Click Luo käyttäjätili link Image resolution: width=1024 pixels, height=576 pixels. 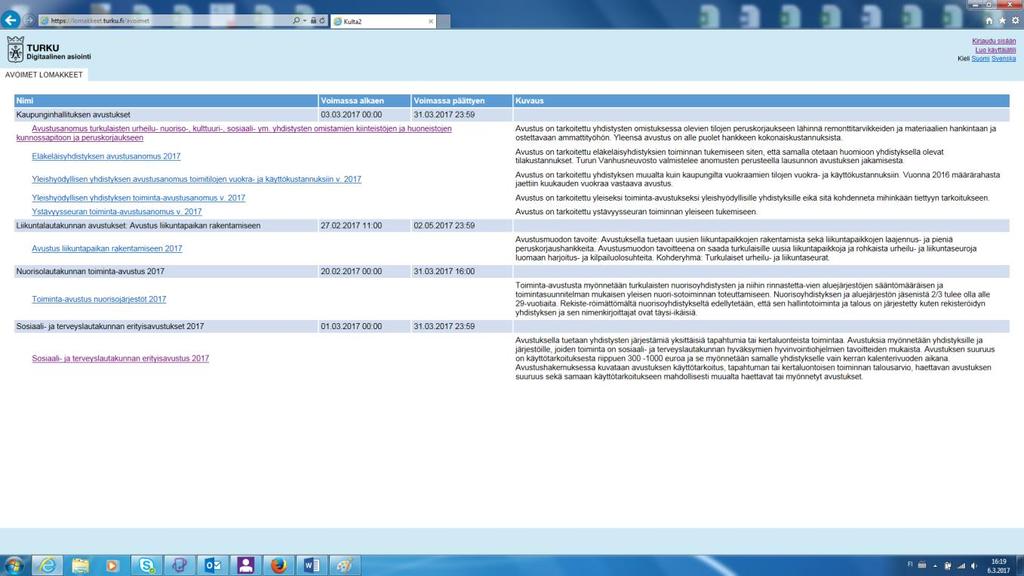coord(995,50)
